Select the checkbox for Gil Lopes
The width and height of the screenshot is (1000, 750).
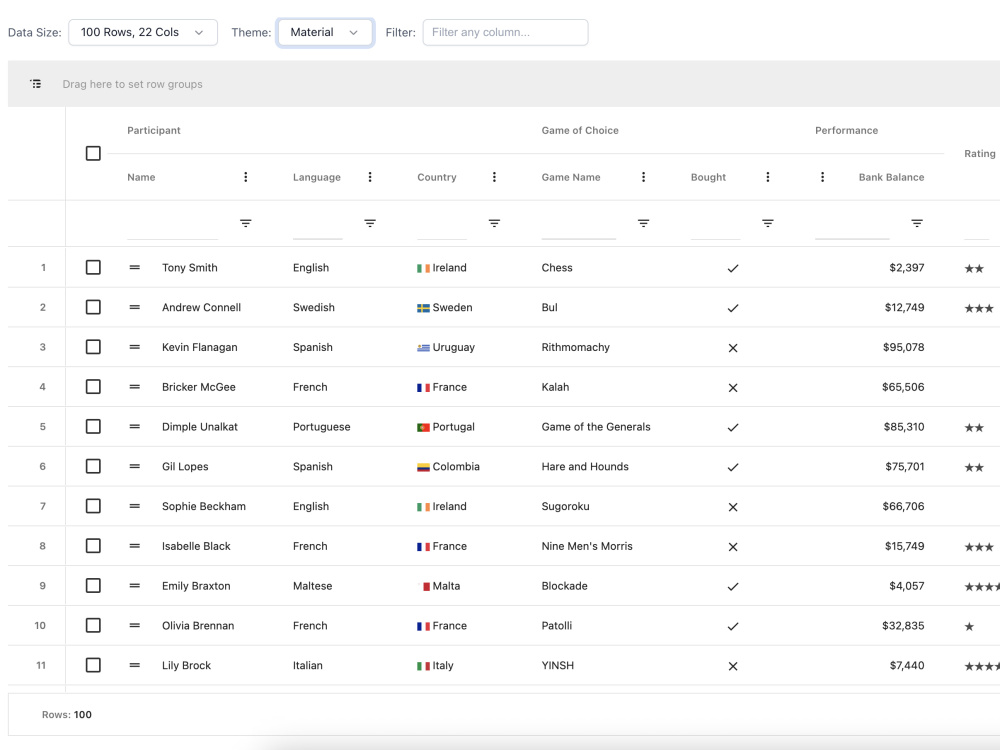tap(93, 467)
